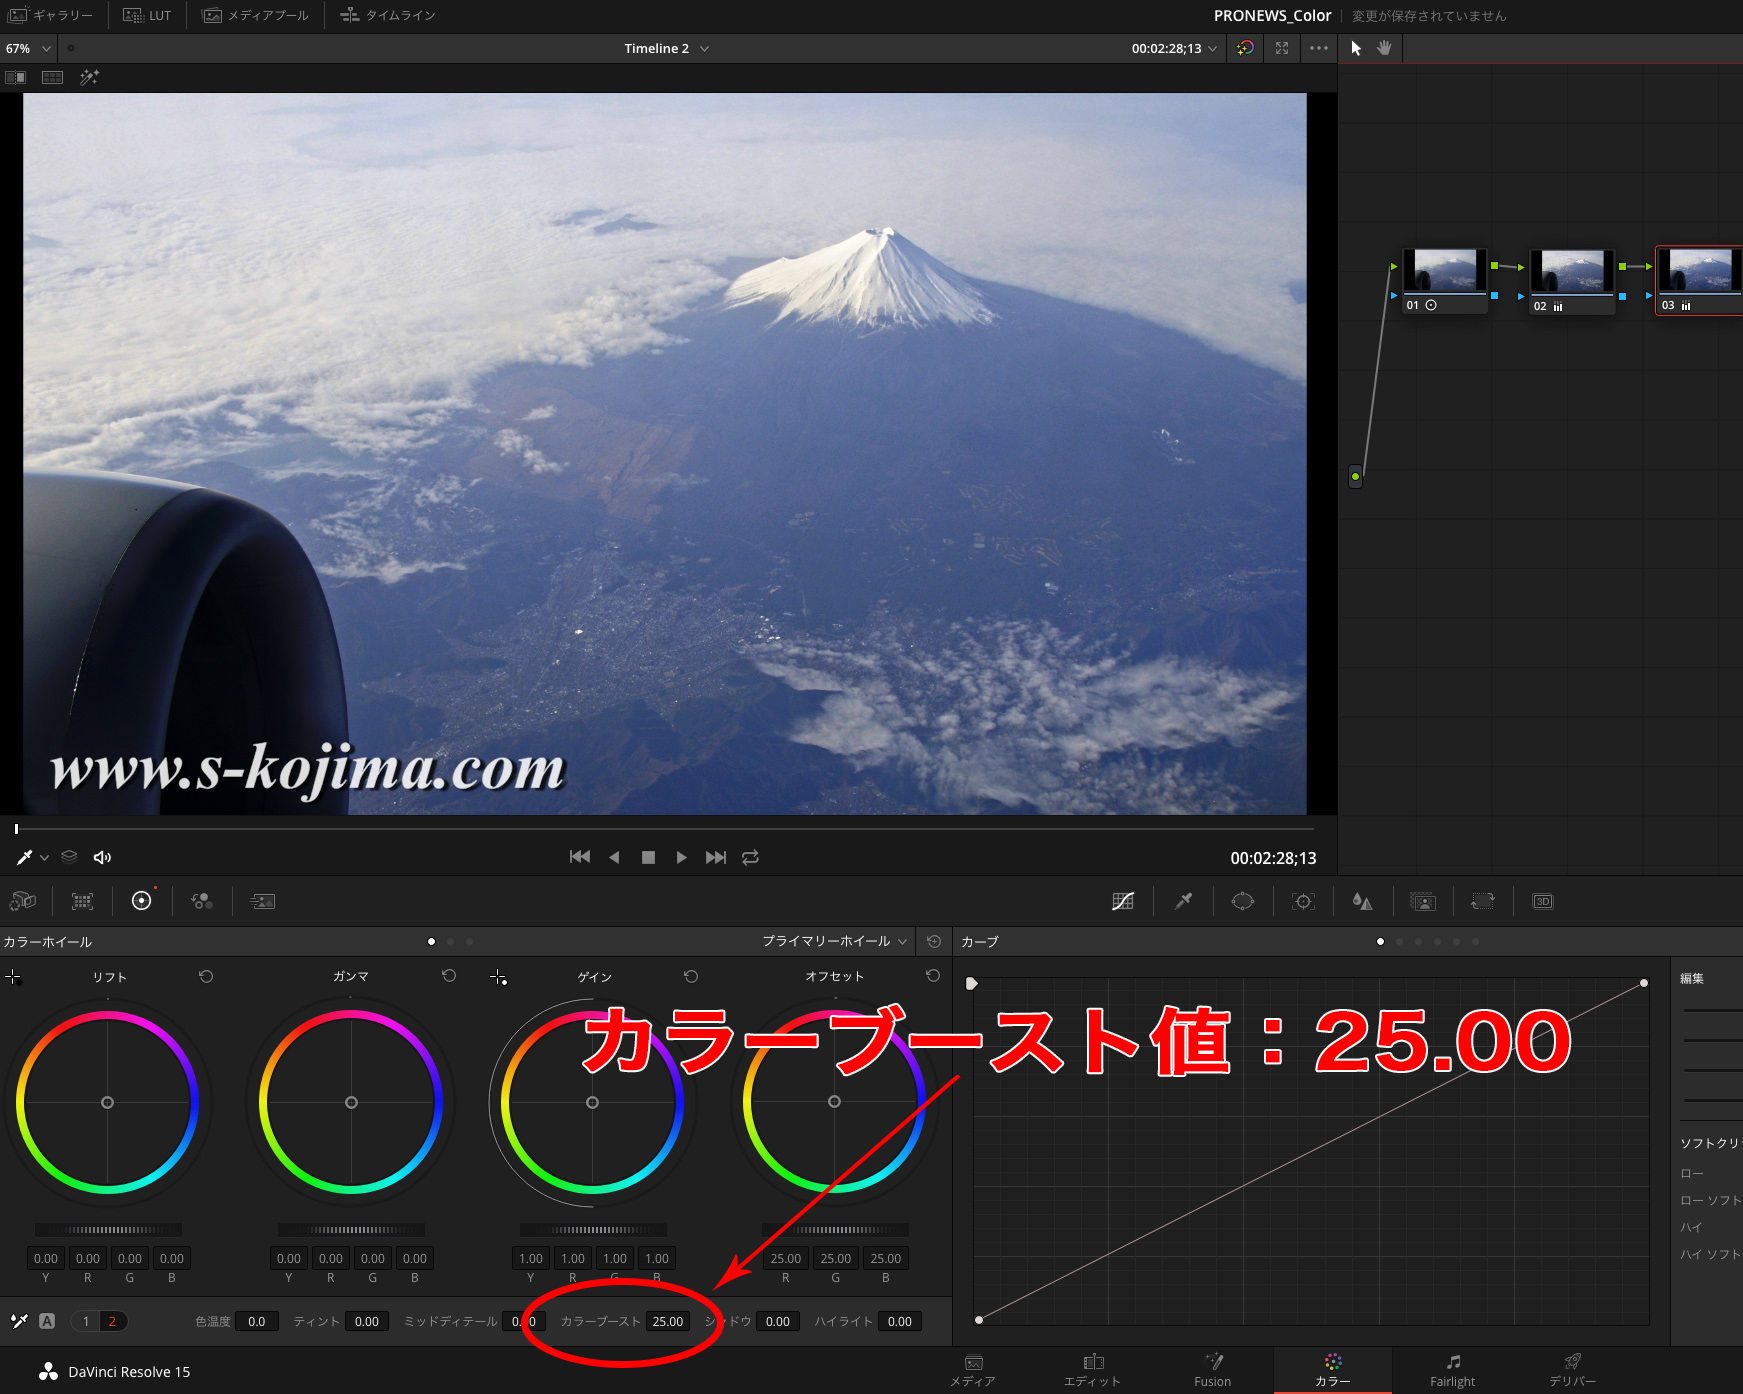Select node 02 thumbnail in node graph

pos(1572,272)
